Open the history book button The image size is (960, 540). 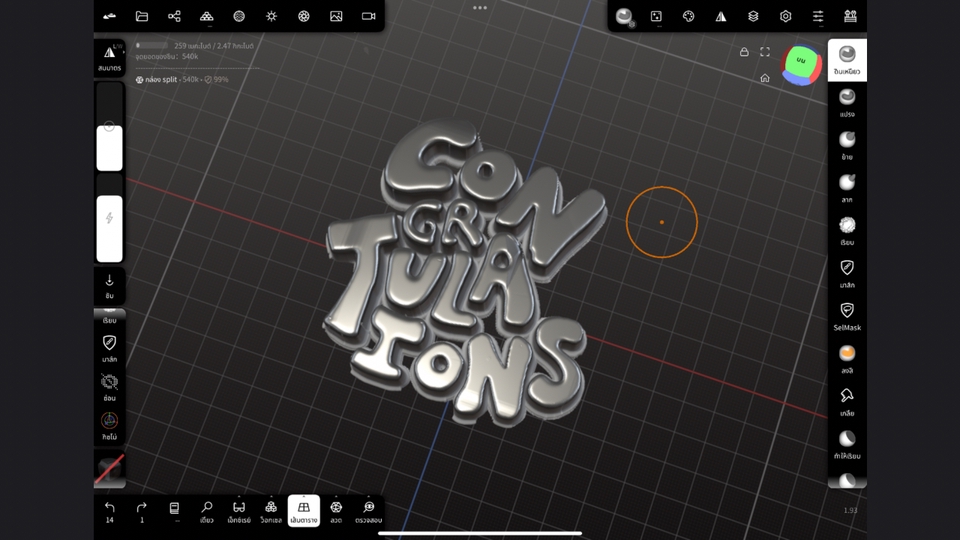[x=174, y=511]
